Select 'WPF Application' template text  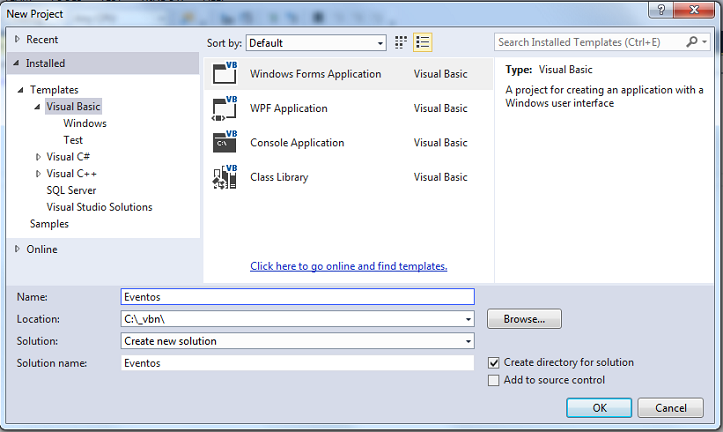(289, 108)
